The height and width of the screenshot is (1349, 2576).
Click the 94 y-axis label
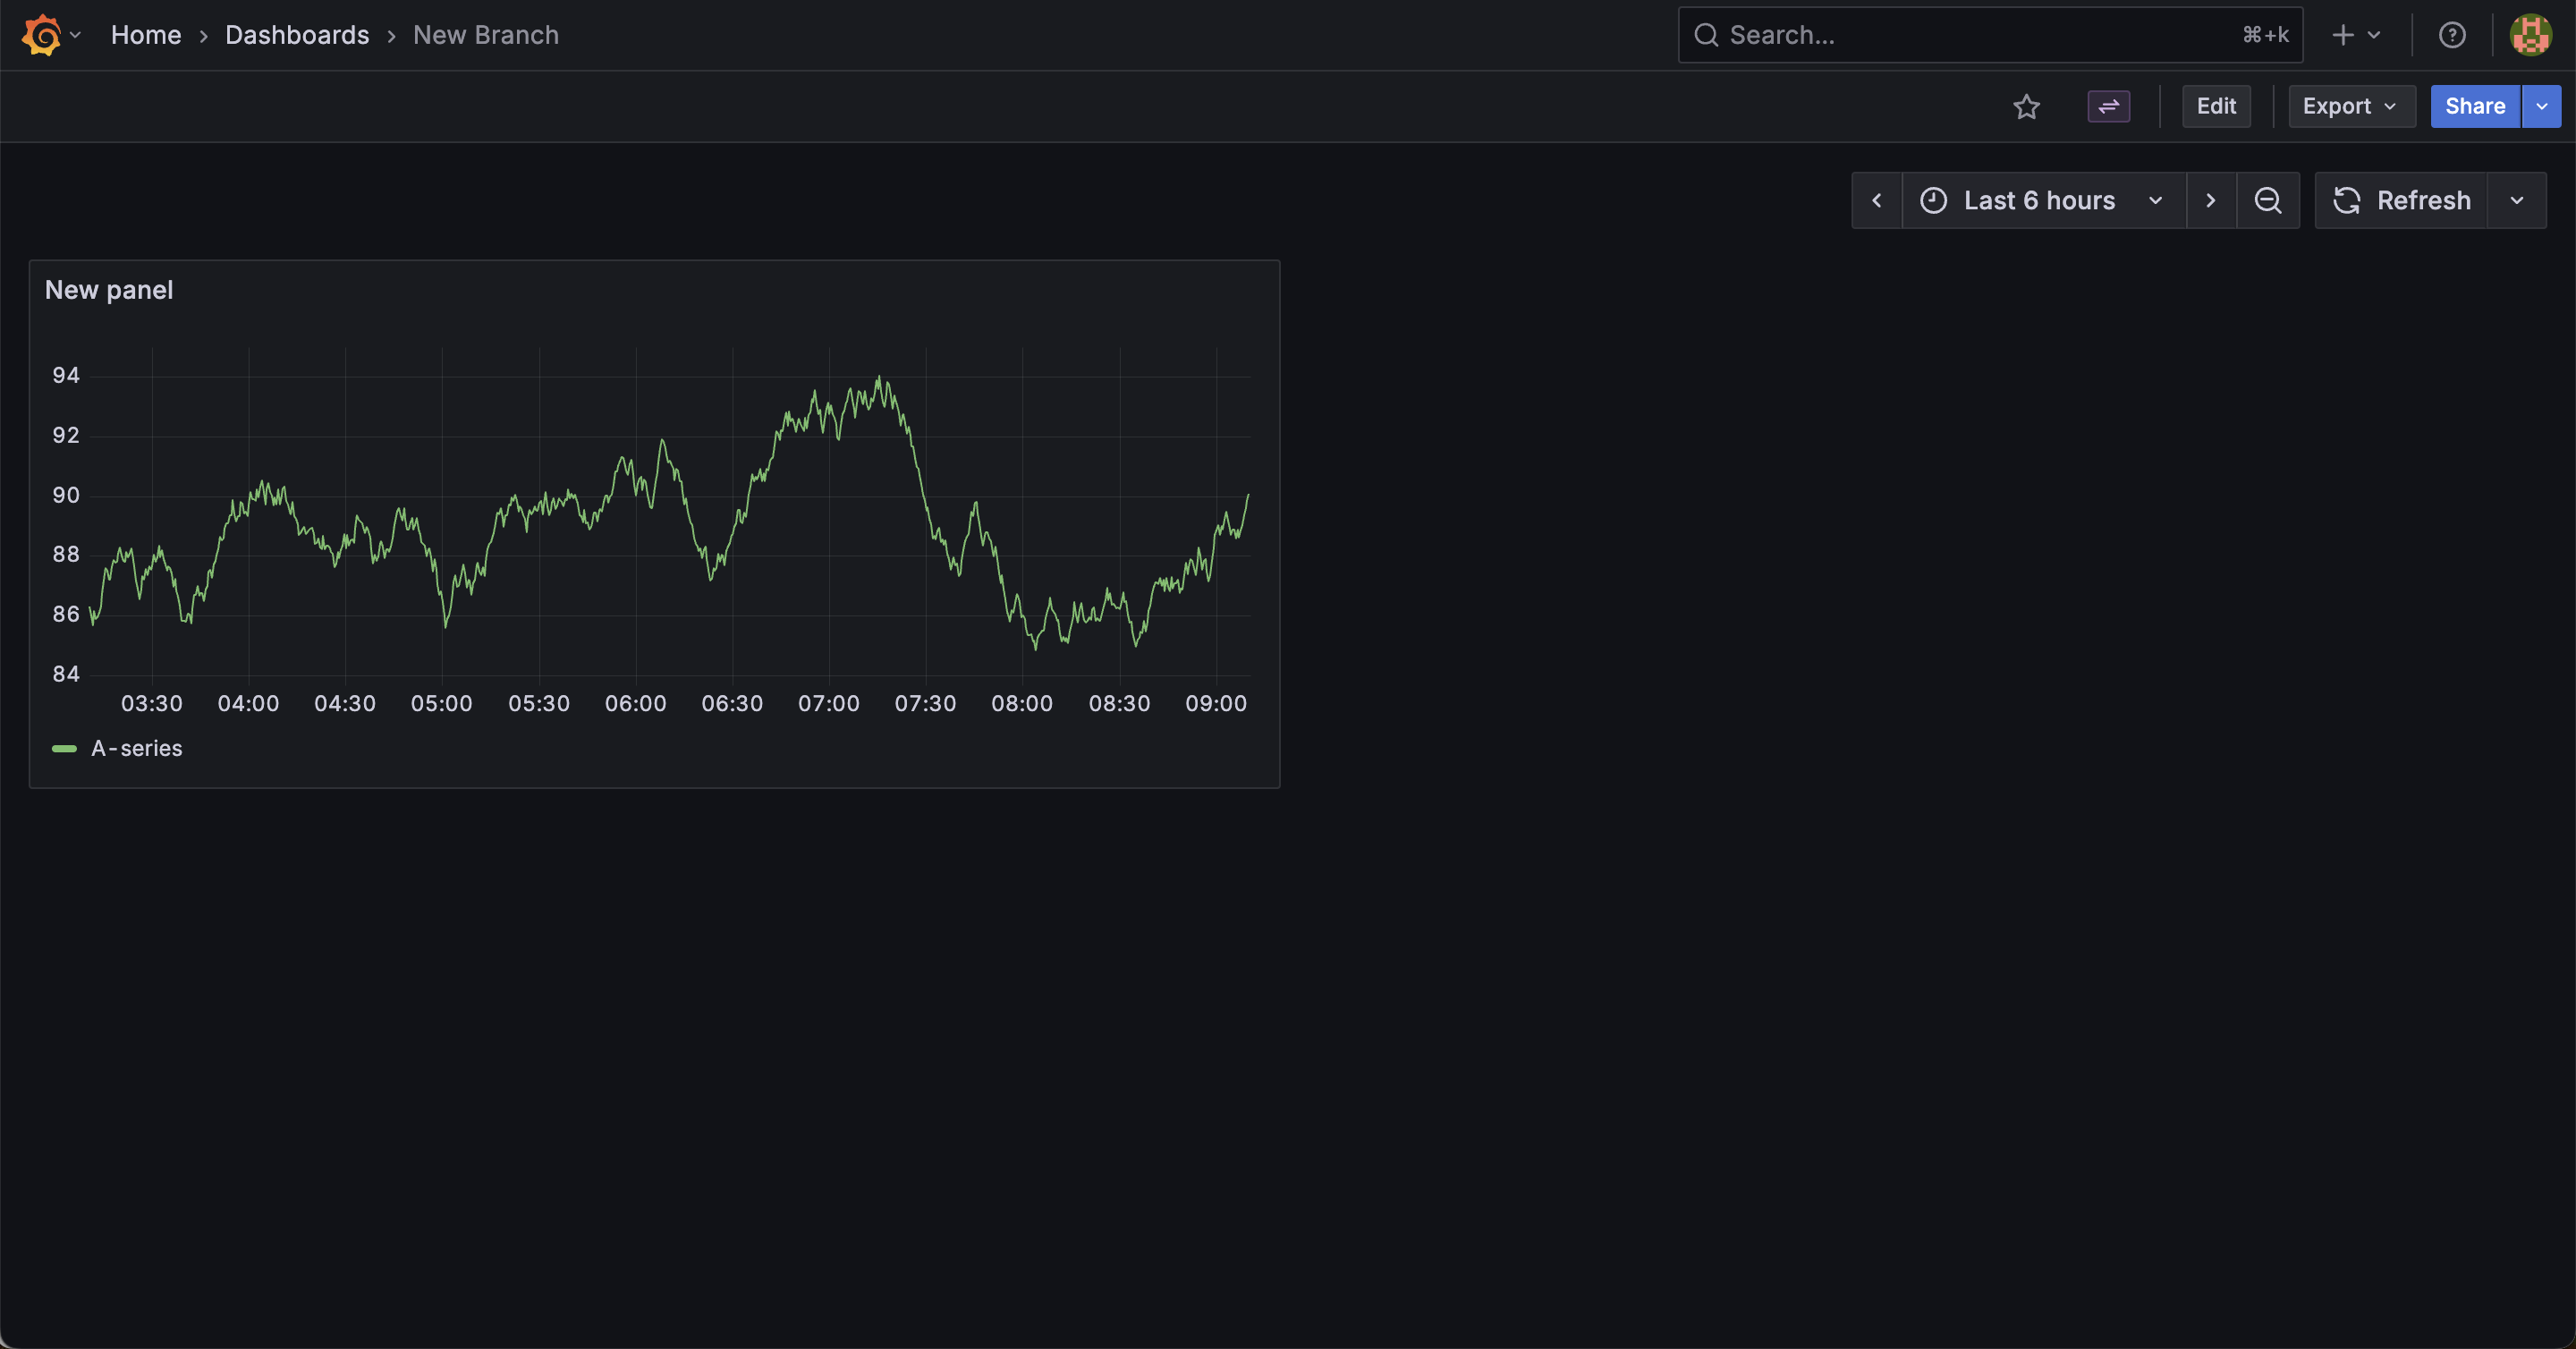pyautogui.click(x=66, y=375)
